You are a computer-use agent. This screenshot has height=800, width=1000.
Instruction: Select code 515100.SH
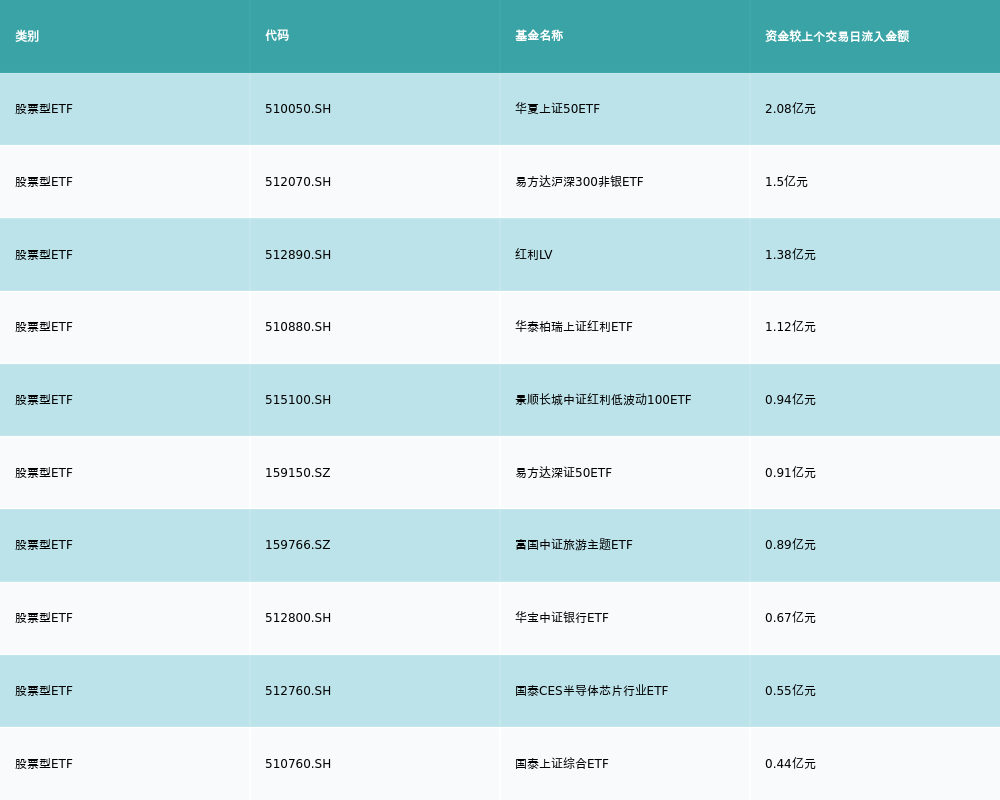[298, 400]
